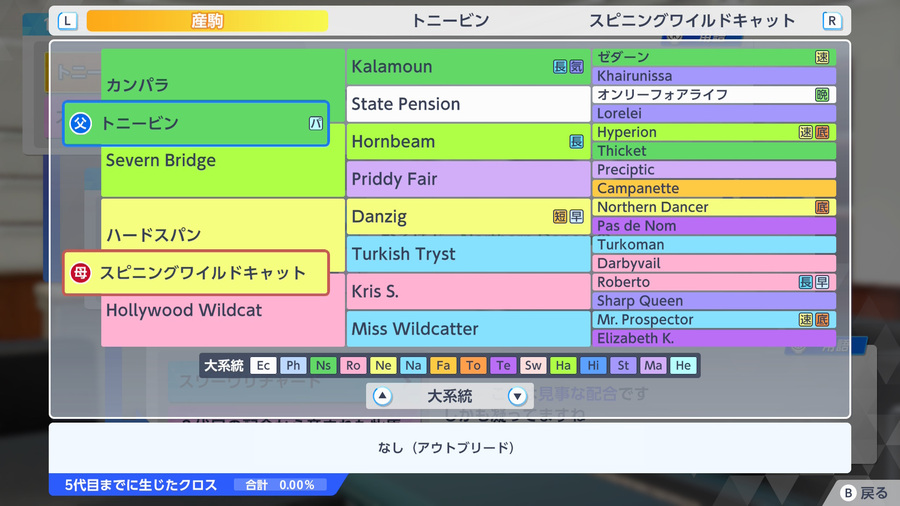The width and height of the screenshot is (900, 506).
Task: Click the Na lineage color swatch
Action: (x=413, y=365)
